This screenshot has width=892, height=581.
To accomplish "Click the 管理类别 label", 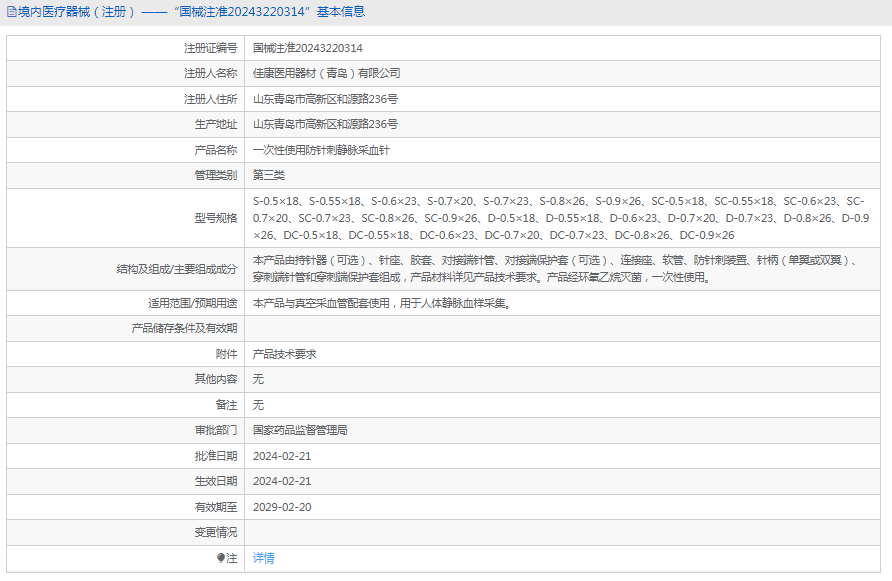I will coord(216,175).
